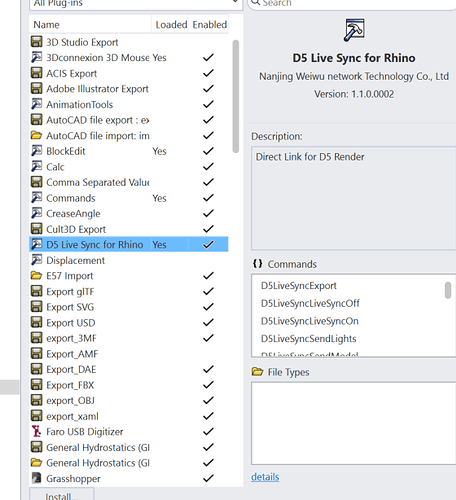The image size is (456, 500).
Task: Click the Export SVG disk icon
Action: point(37,307)
